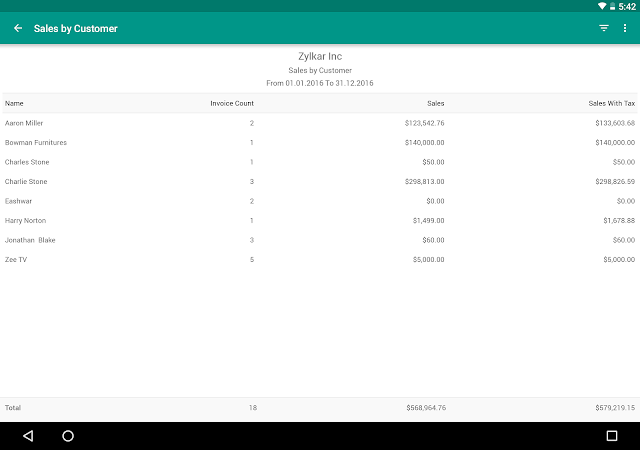Sort by the Invoice Count column header
640x450 pixels.
(x=232, y=103)
